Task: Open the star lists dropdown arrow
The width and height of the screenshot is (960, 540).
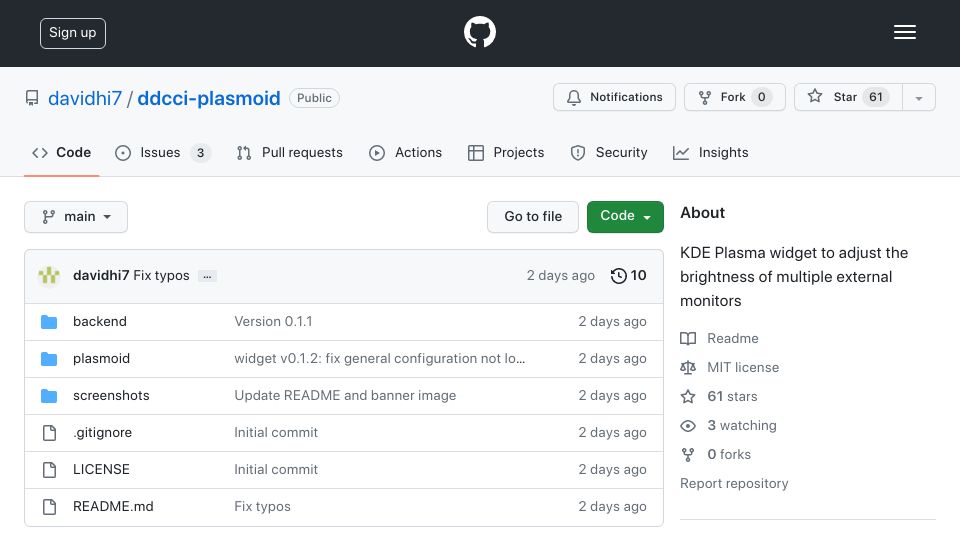Action: pos(919,98)
